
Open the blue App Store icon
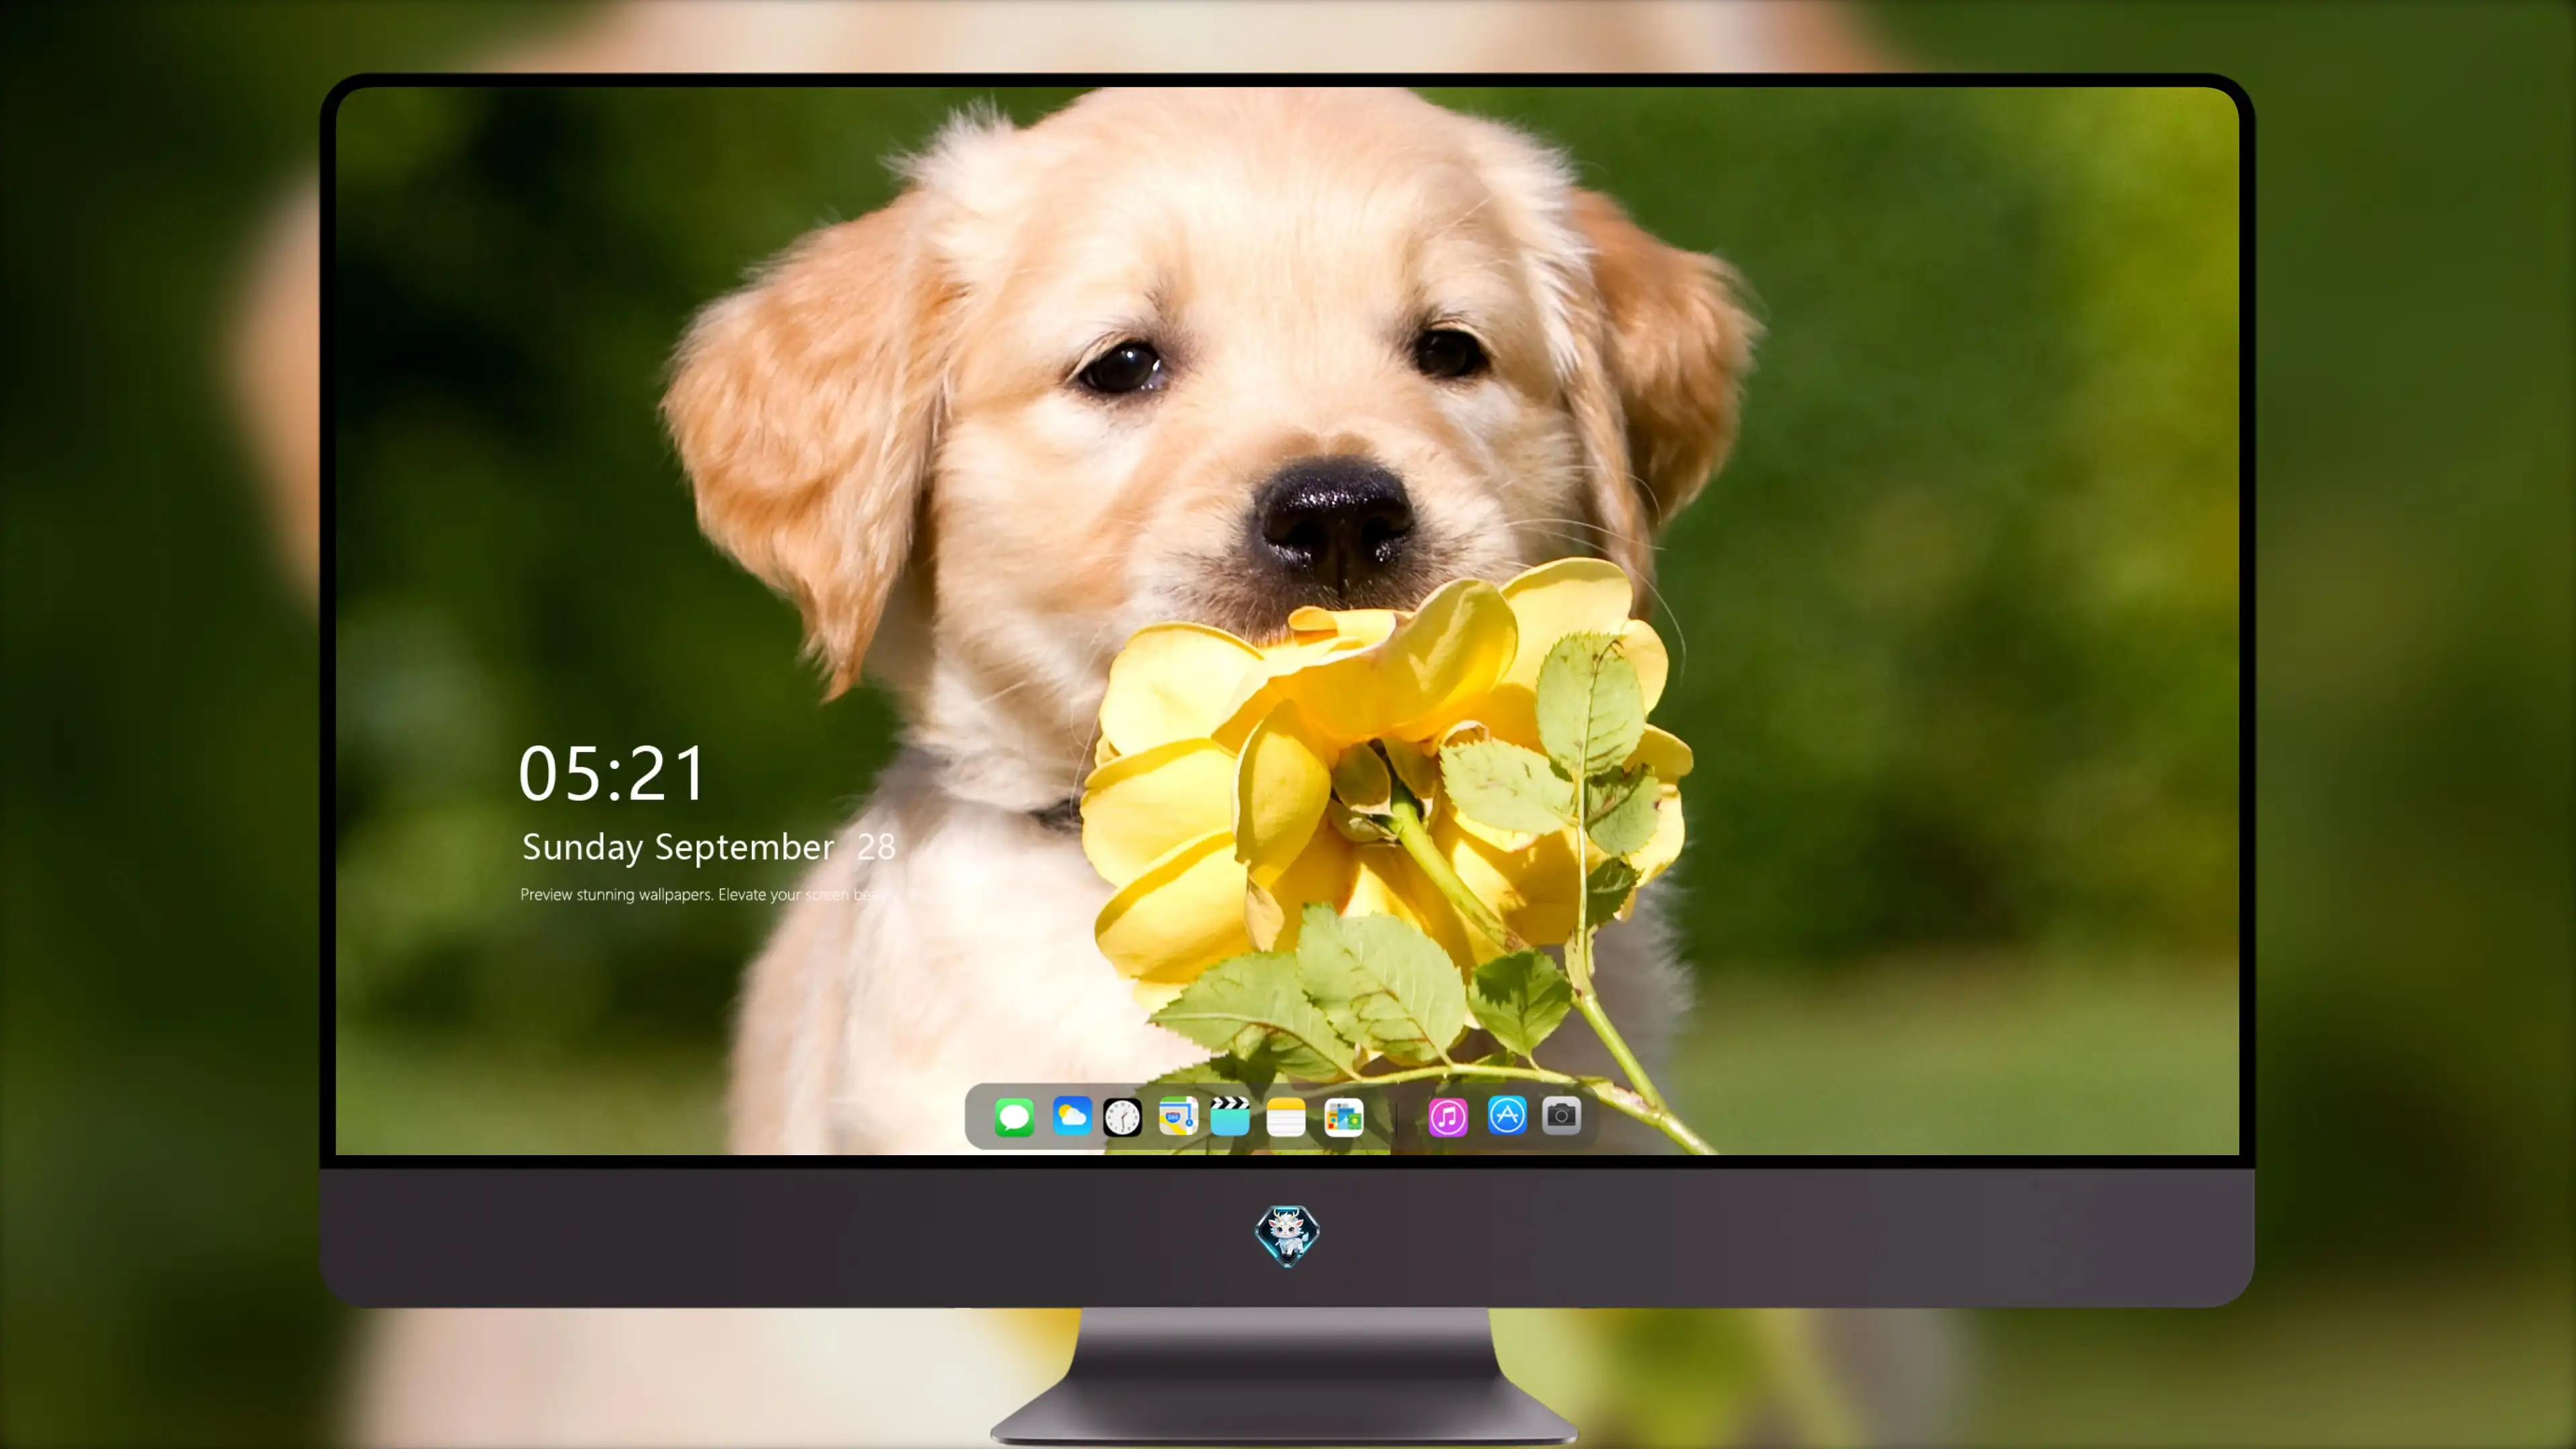pos(1507,1115)
